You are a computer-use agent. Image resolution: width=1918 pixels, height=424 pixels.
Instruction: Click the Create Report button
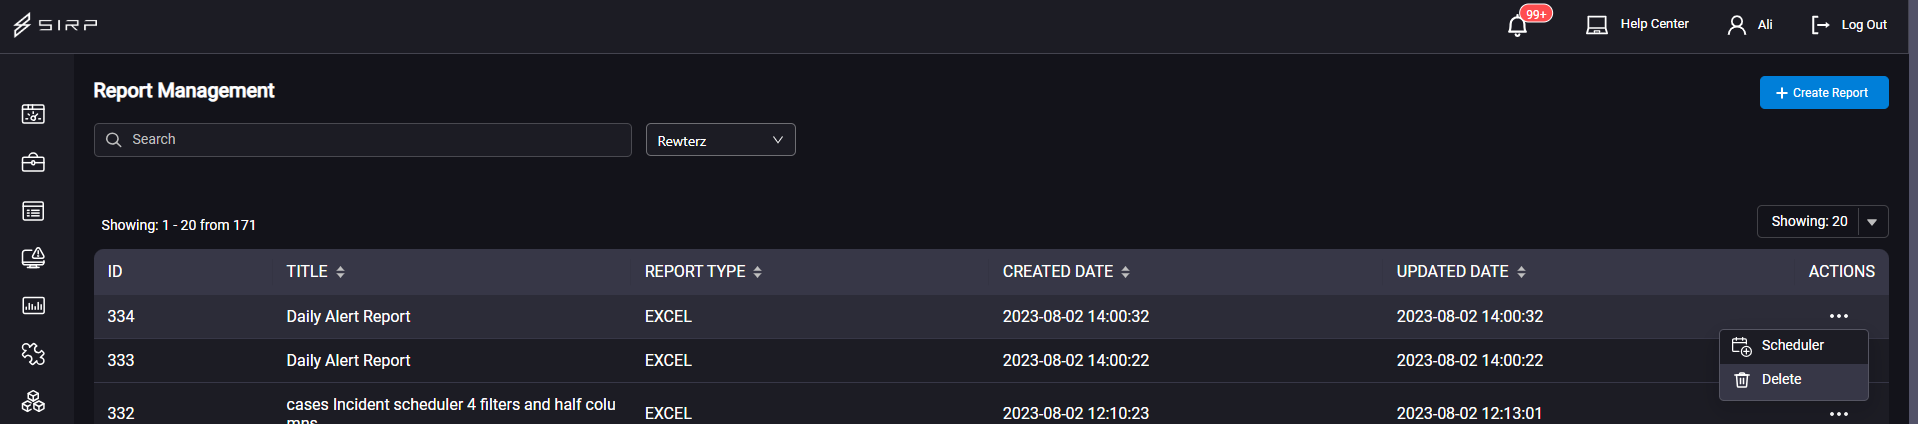click(1824, 93)
